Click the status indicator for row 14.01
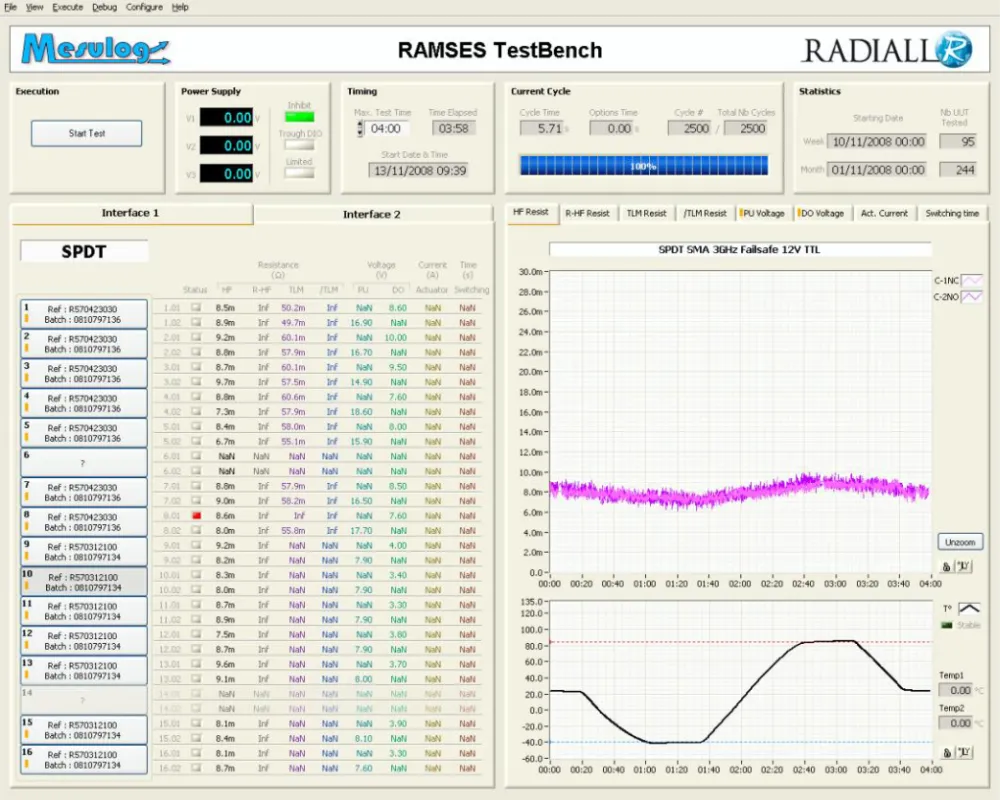Viewport: 1000px width, 800px height. pos(196,693)
